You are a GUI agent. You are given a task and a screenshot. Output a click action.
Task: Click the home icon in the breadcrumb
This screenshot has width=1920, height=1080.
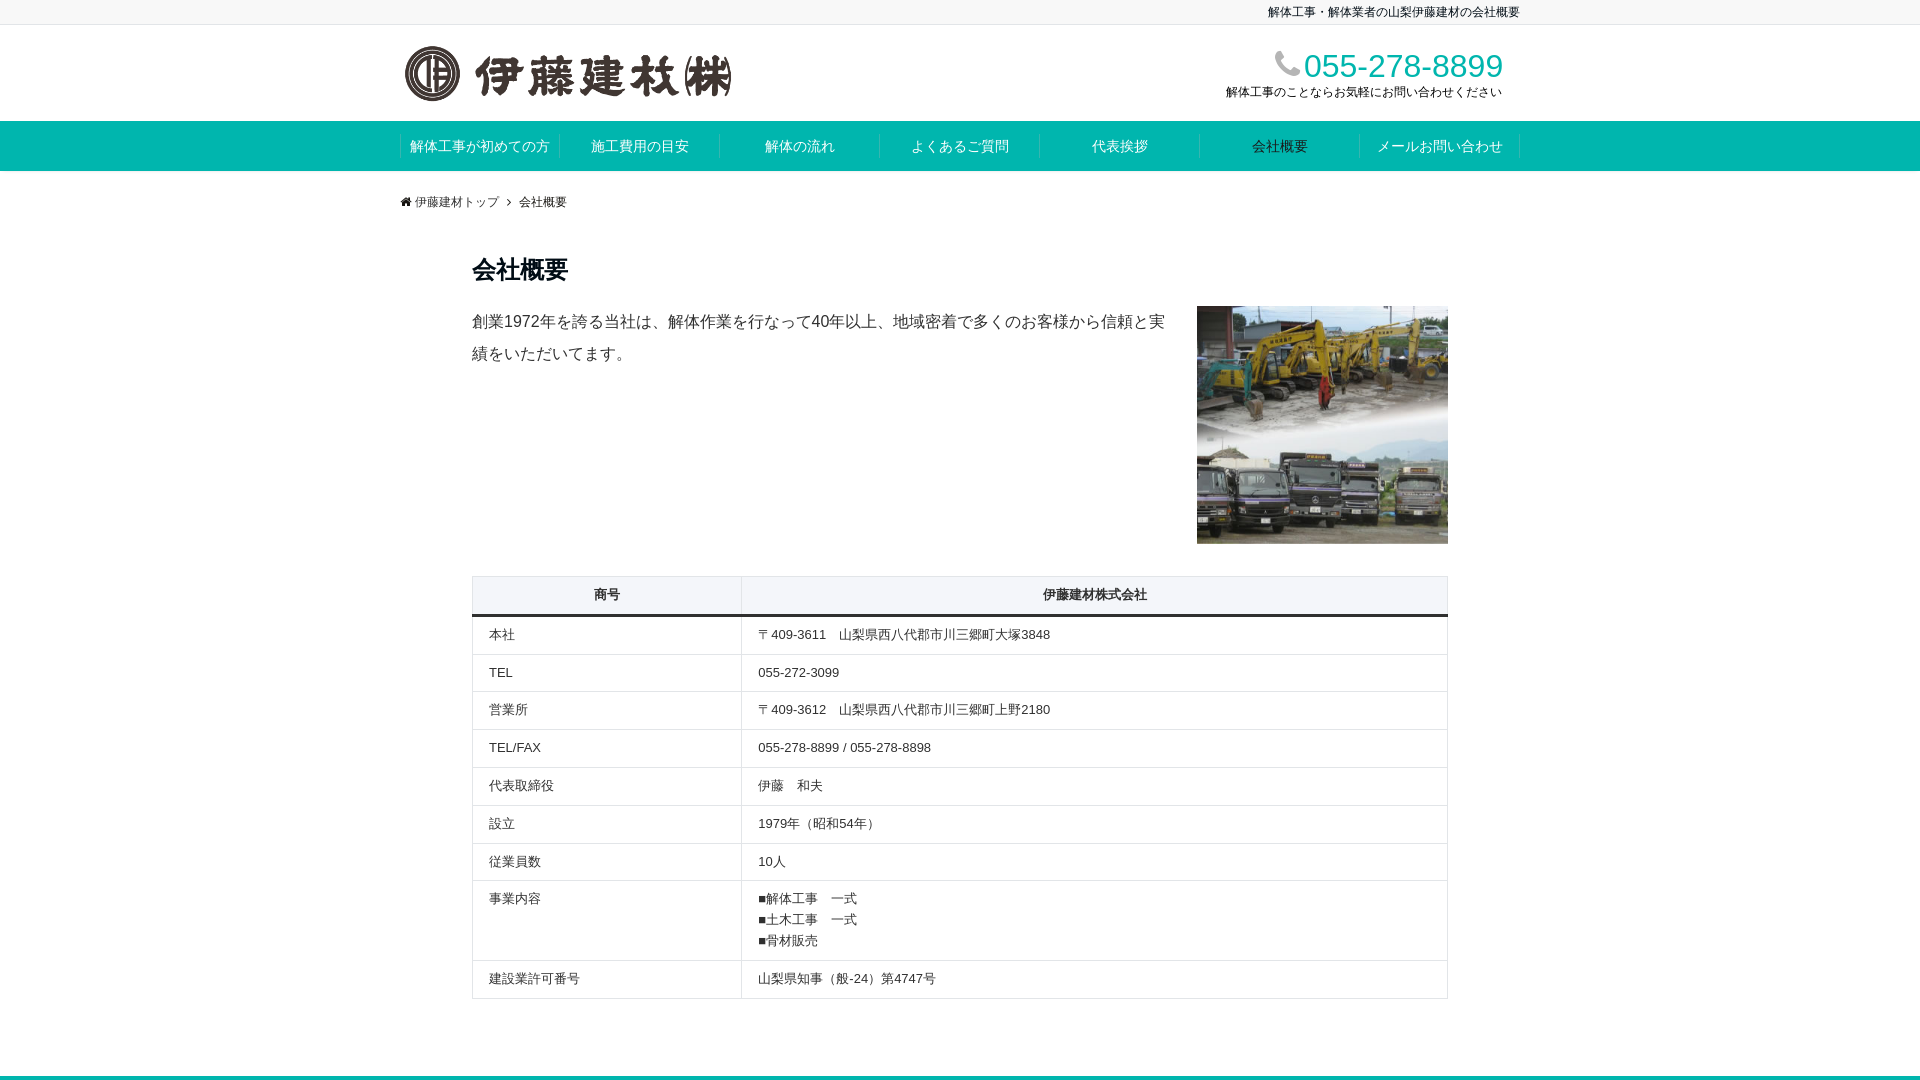(405, 201)
